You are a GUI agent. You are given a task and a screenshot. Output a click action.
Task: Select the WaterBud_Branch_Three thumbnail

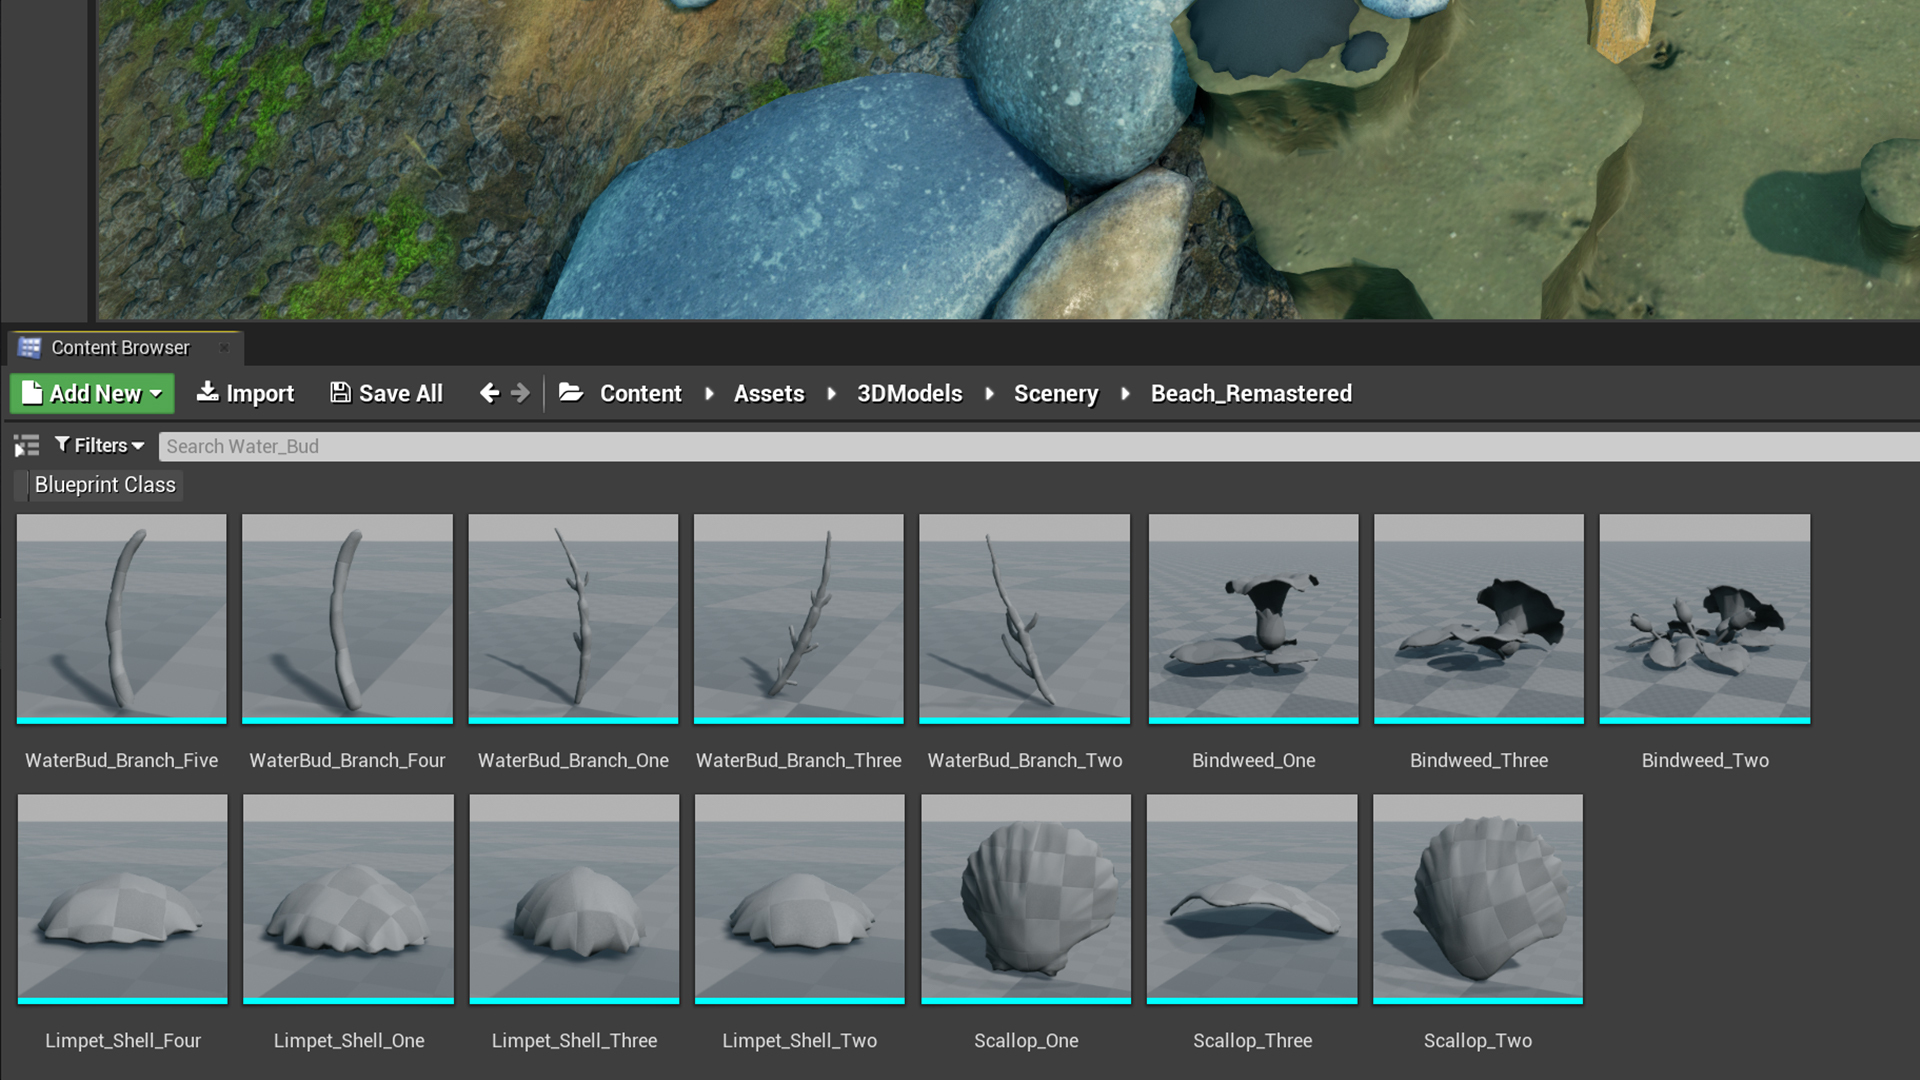point(798,619)
